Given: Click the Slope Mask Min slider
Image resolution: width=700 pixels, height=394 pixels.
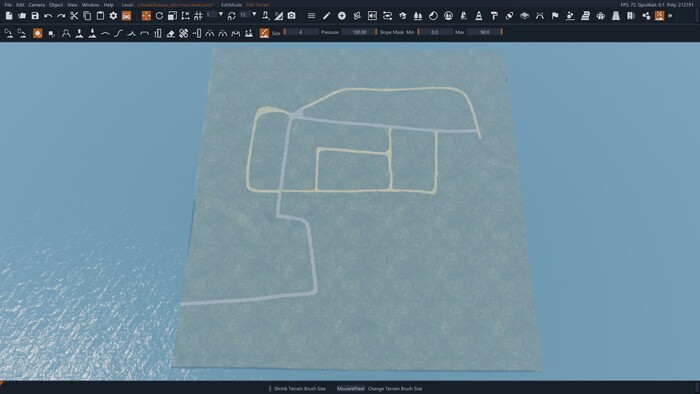Looking at the screenshot, I should tap(435, 32).
